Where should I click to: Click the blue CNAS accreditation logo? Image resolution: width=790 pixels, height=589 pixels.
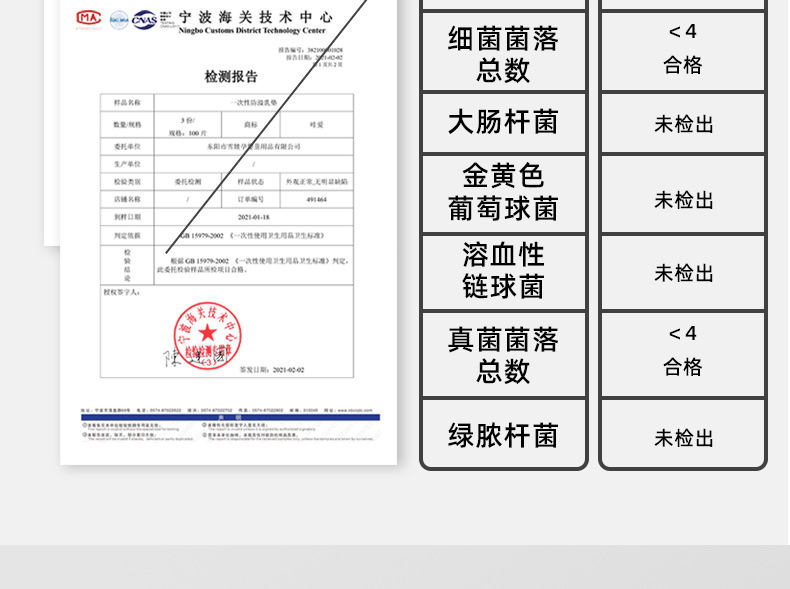point(144,20)
